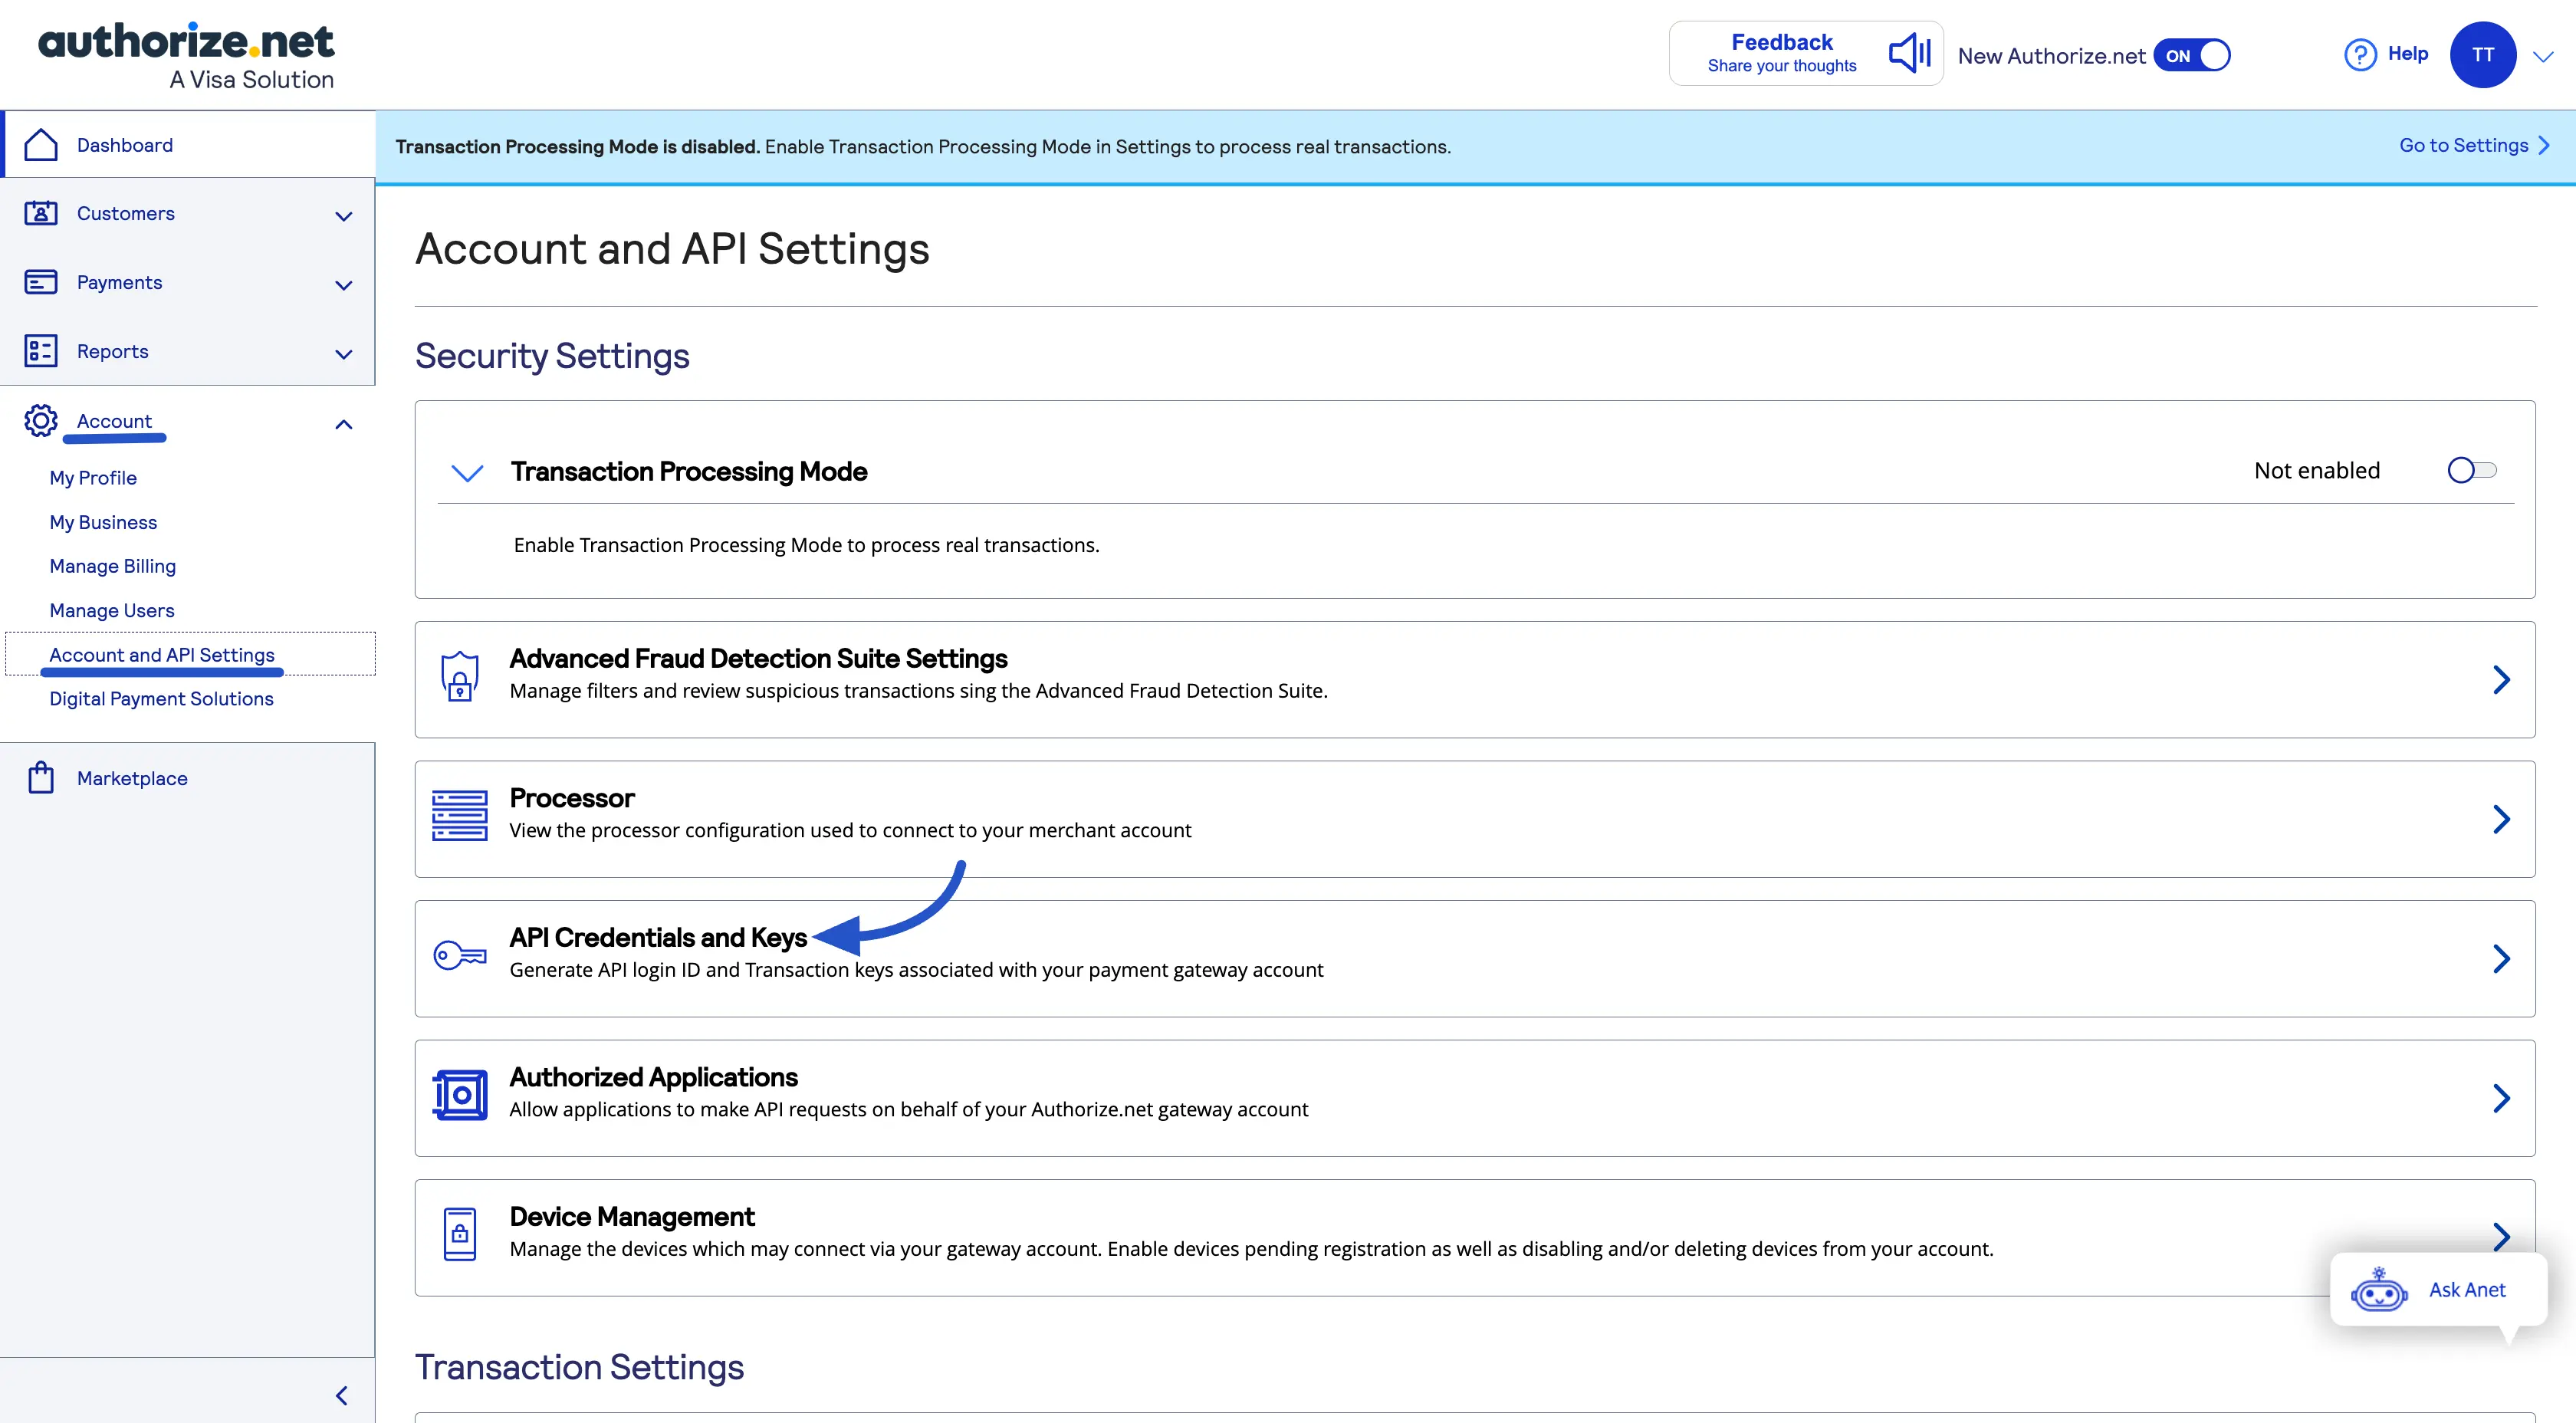Viewport: 2576px width, 1423px height.
Task: Click the Payments card icon
Action: coord(40,282)
